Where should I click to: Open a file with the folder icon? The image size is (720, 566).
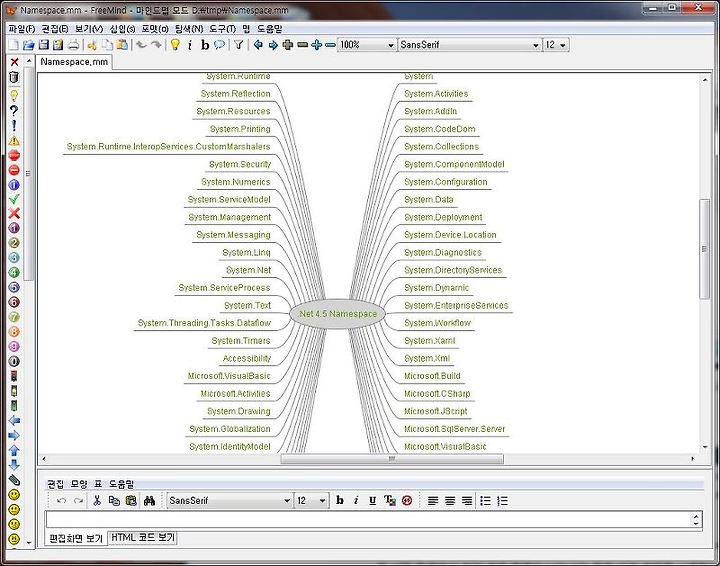click(x=28, y=45)
